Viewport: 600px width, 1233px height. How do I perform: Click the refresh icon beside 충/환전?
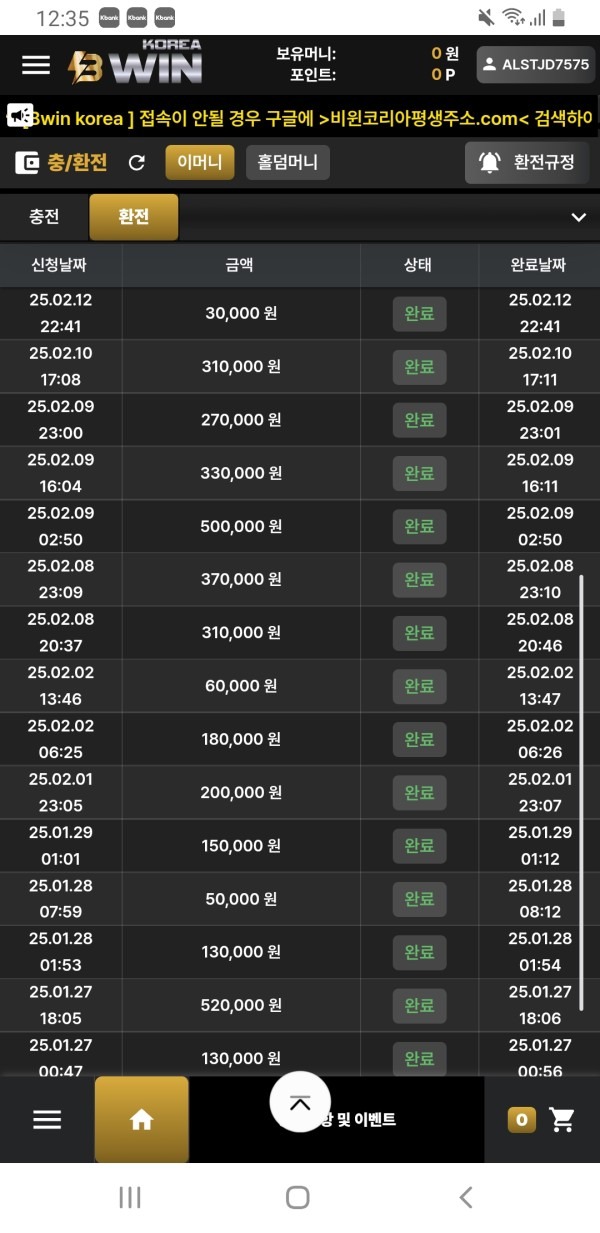[x=137, y=163]
